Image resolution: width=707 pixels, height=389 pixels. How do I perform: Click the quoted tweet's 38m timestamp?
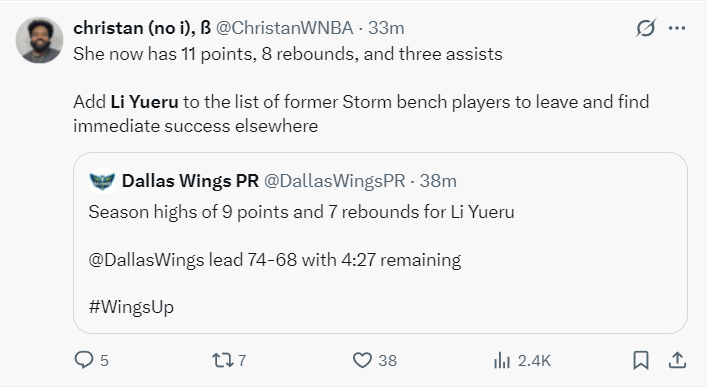(x=438, y=181)
